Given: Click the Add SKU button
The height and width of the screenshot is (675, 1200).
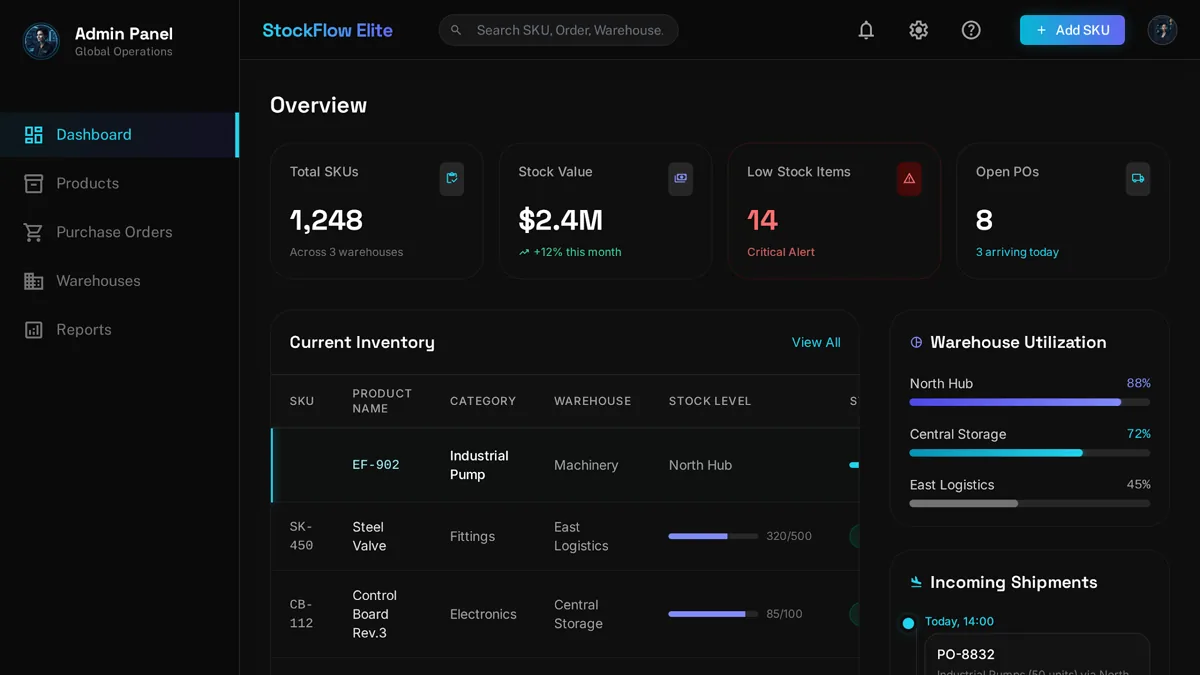Looking at the screenshot, I should 1072,30.
